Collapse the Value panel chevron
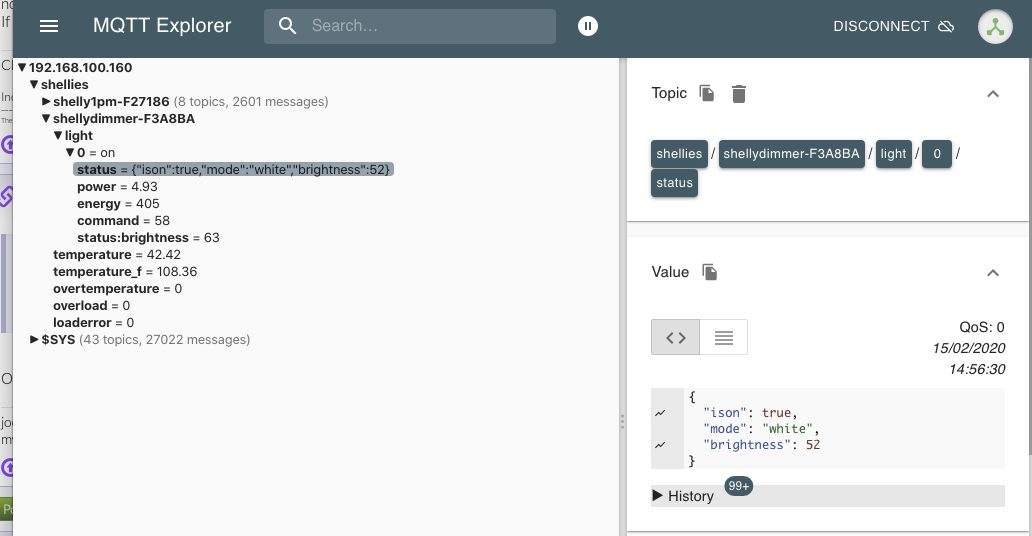 click(x=993, y=273)
